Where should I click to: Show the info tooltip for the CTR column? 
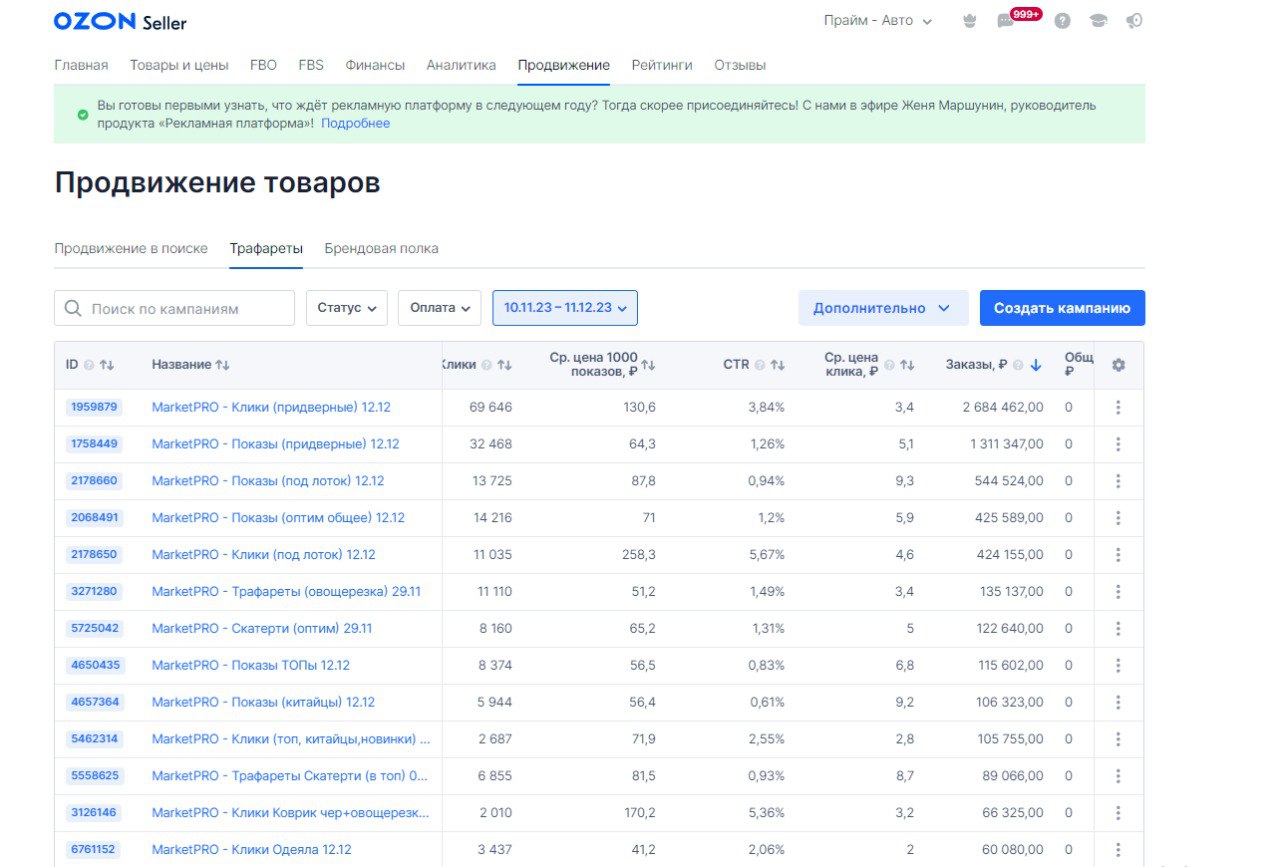tap(760, 365)
